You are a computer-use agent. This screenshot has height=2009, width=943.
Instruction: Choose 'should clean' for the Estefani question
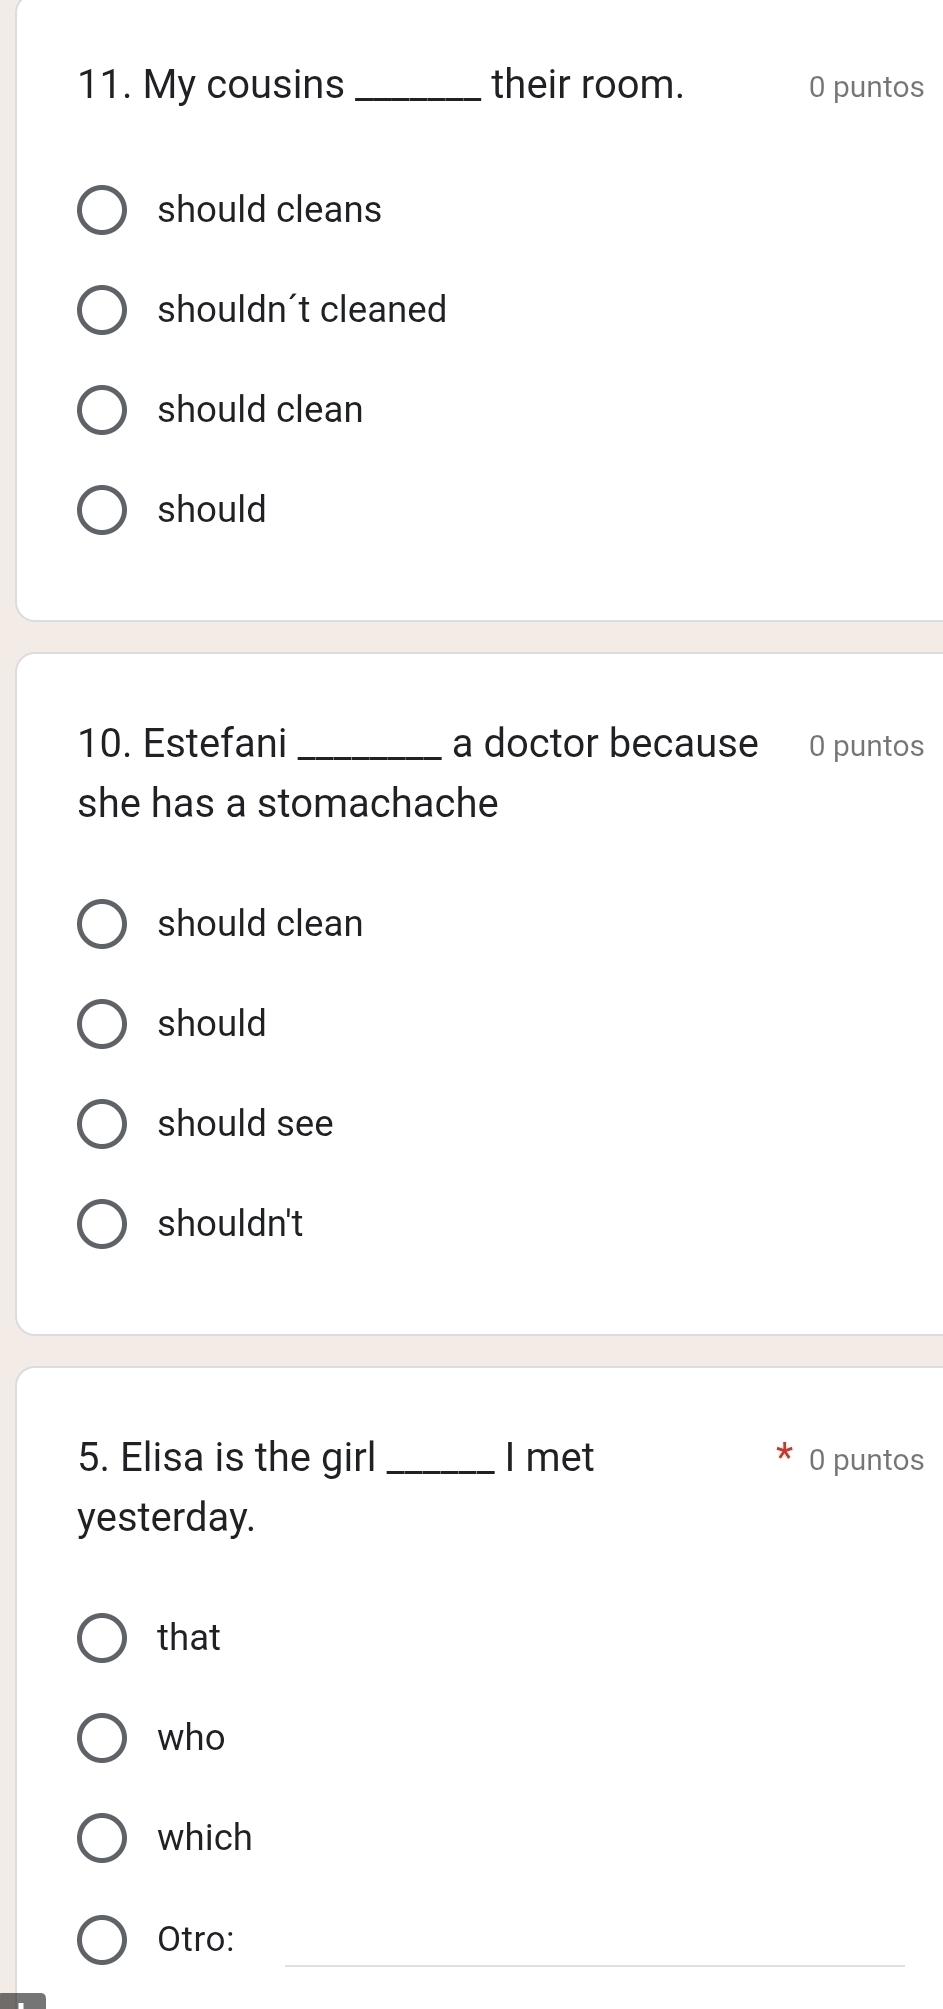click(x=102, y=924)
